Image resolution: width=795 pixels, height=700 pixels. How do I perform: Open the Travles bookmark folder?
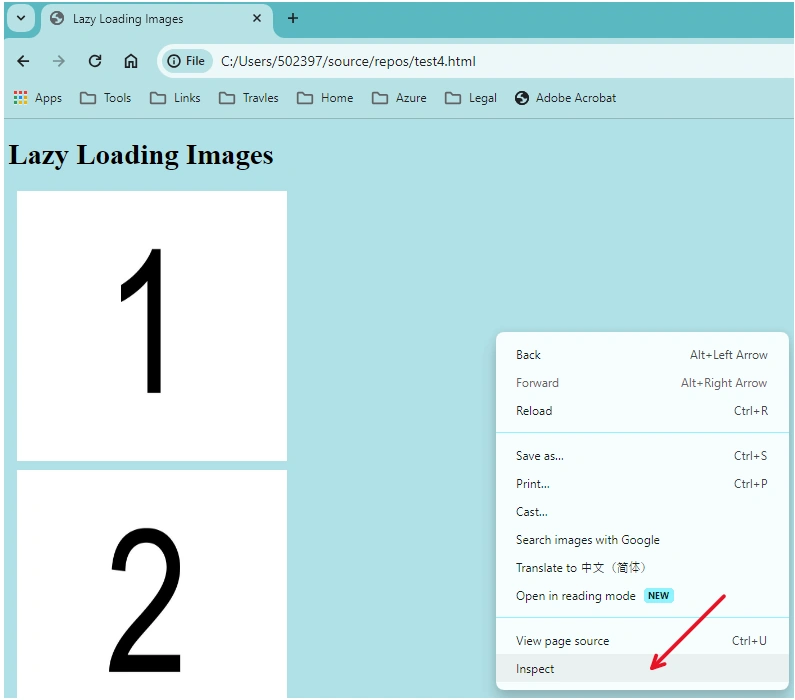[248, 98]
